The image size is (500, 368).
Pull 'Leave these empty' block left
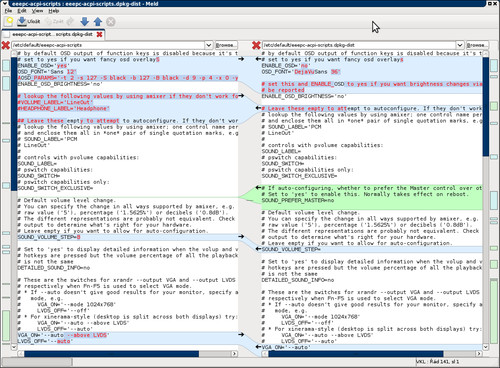[x=258, y=108]
